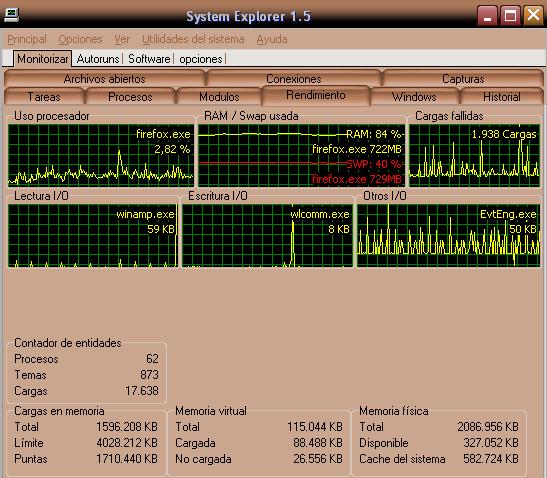Open the Ayuda menu

point(272,39)
